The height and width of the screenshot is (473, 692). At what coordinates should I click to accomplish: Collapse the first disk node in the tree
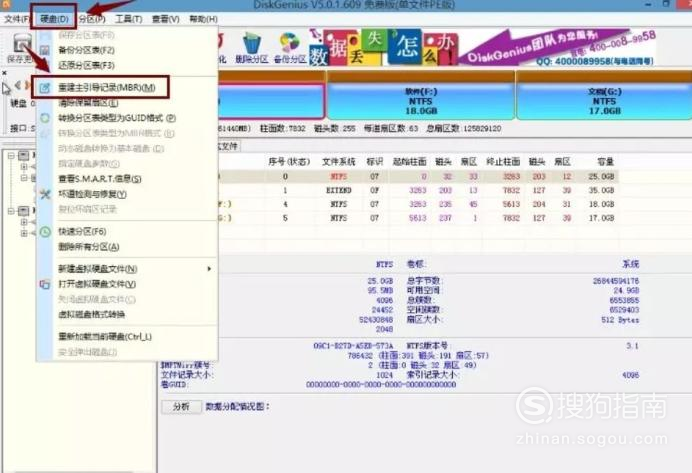pyautogui.click(x=11, y=155)
